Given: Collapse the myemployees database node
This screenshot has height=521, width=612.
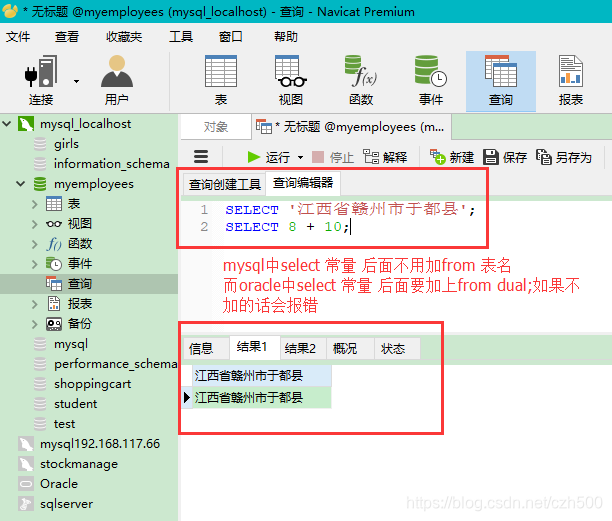Looking at the screenshot, I should click(21, 183).
